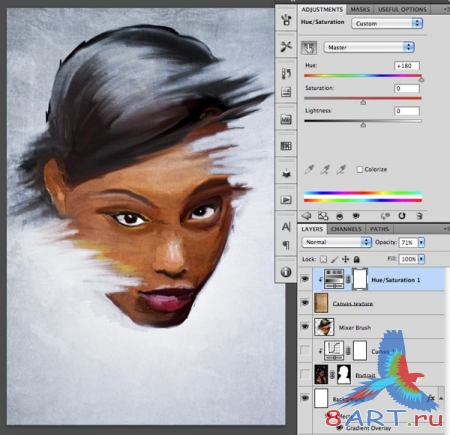Open the Brush Presets panel icon

[x=286, y=19]
